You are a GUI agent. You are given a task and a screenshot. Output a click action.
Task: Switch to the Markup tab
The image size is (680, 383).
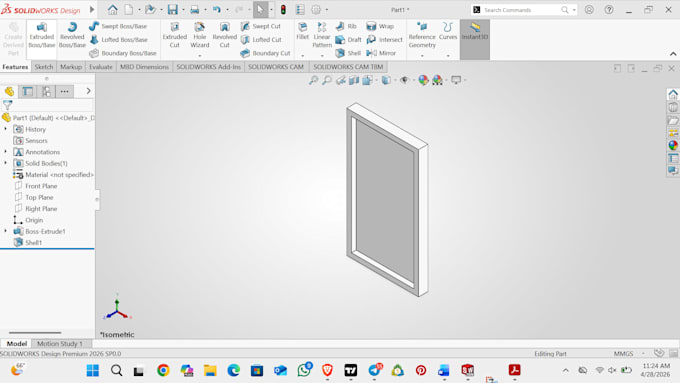[x=71, y=67]
